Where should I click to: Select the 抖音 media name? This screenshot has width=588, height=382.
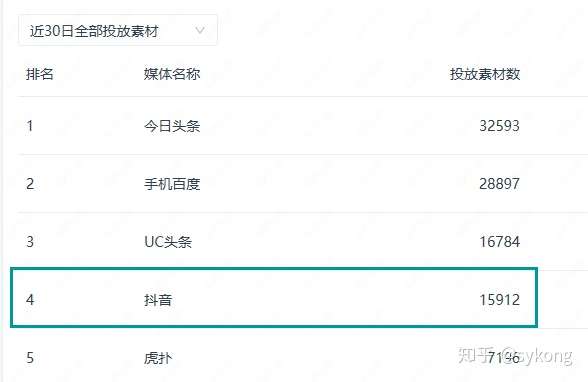pyautogui.click(x=158, y=300)
